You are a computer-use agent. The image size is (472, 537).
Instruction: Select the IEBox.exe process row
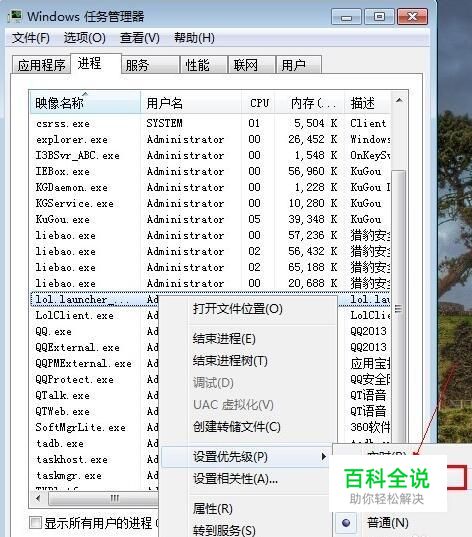[x=211, y=171]
